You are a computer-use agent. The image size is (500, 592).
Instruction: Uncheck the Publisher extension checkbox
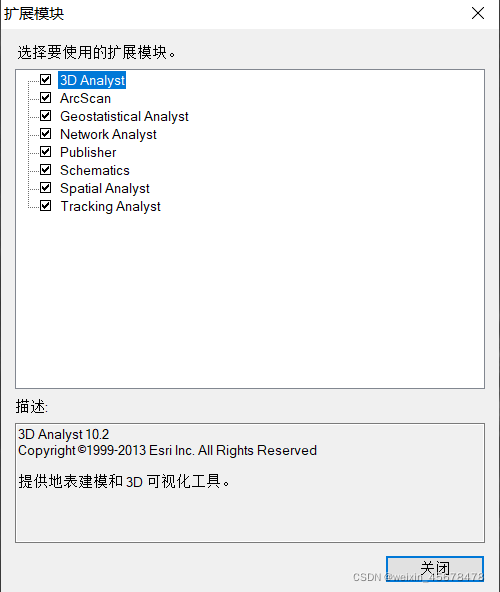point(45,152)
